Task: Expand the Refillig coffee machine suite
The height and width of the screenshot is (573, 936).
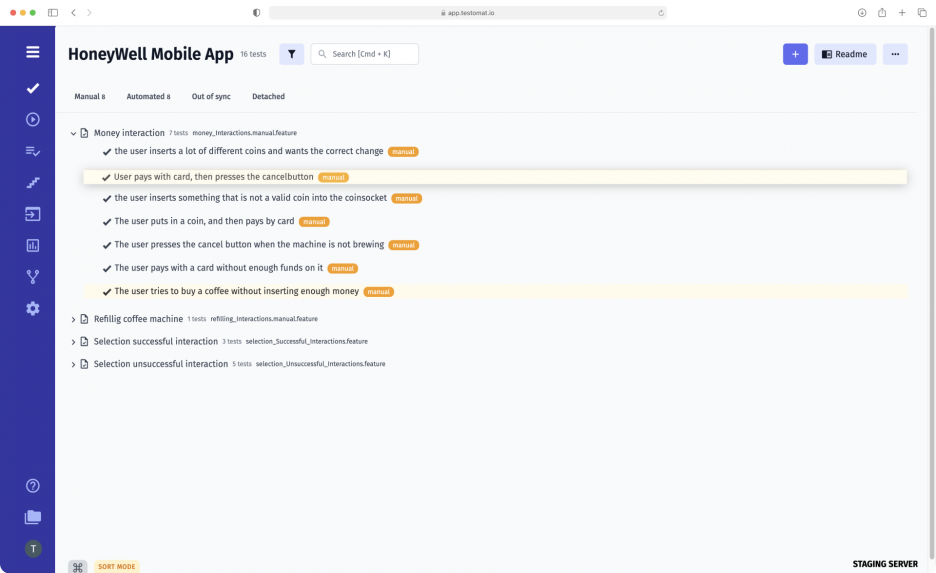Action: [73, 319]
